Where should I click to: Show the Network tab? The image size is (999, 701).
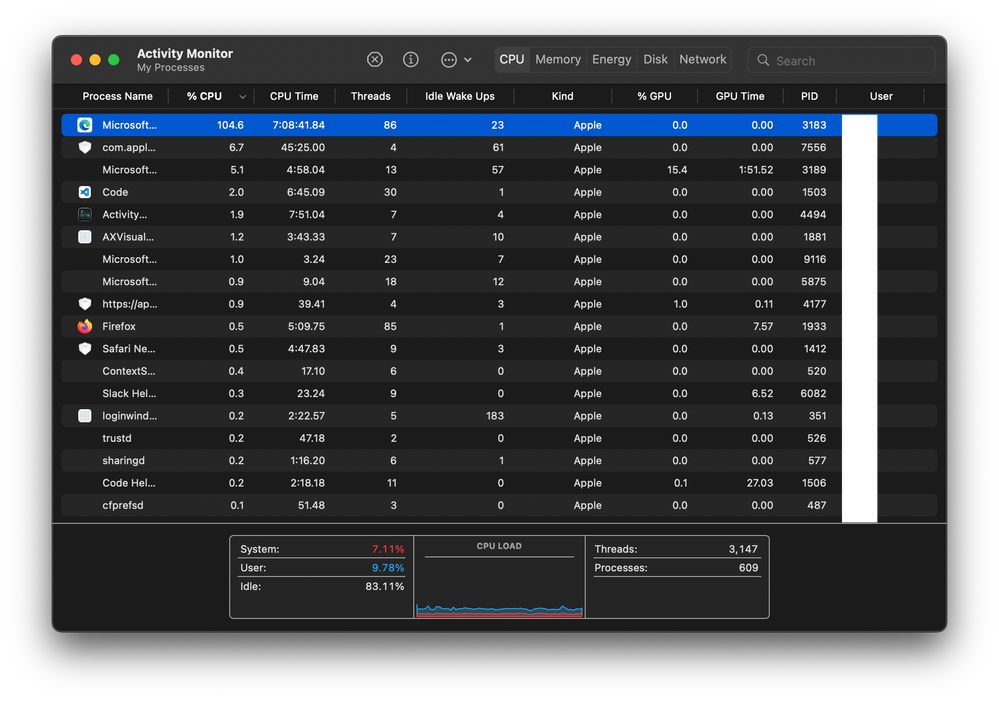click(x=702, y=59)
